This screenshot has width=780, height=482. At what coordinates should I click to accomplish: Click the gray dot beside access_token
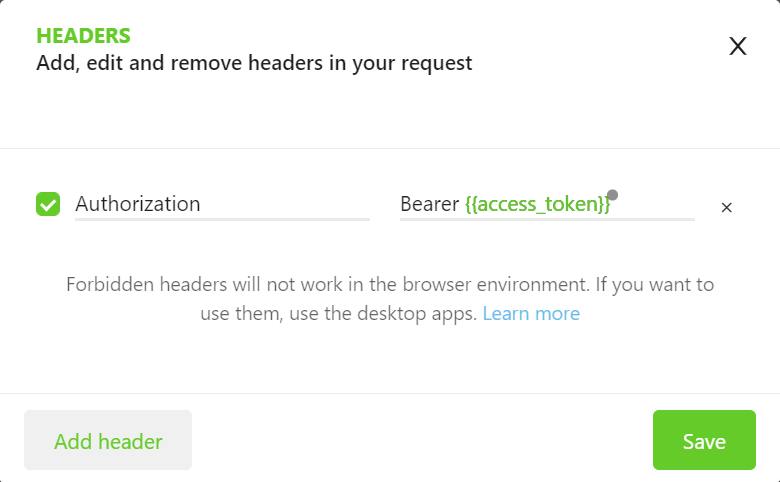[612, 195]
